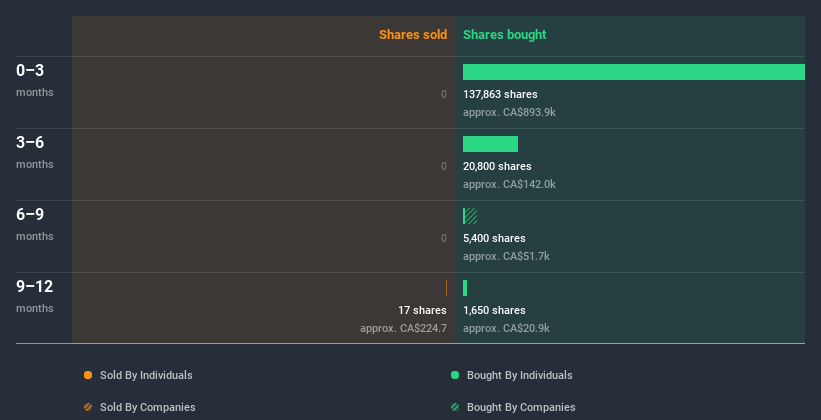
Task: Select the 3–6 months row label
Action: pos(35,152)
